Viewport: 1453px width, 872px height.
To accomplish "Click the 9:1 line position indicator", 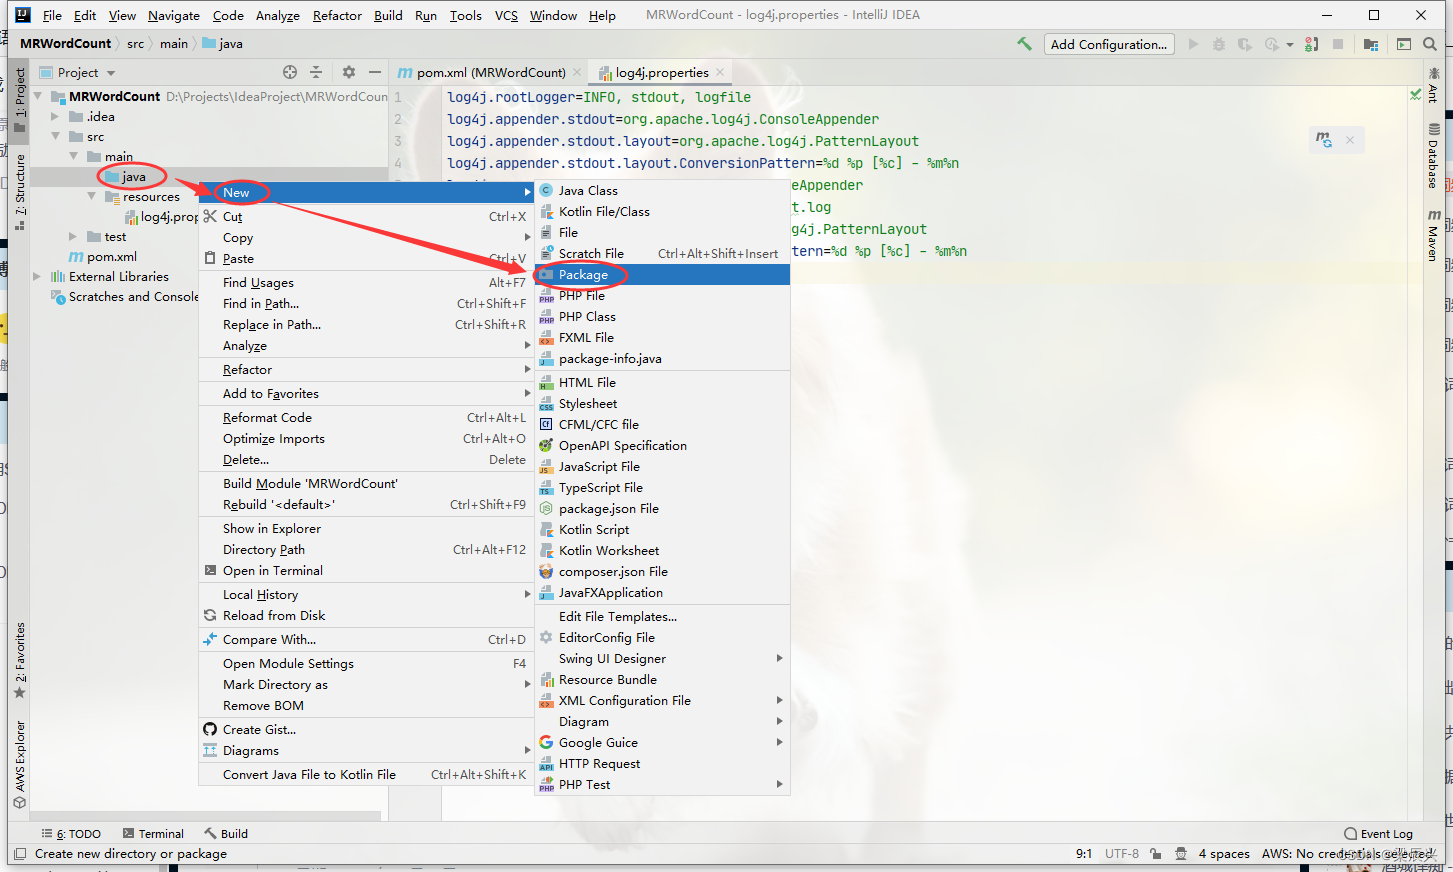I will pos(1084,854).
